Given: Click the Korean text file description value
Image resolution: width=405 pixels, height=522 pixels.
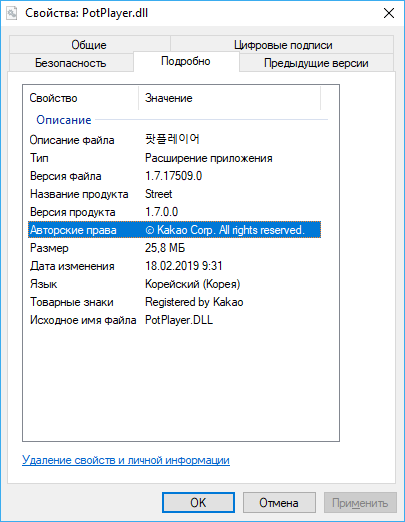Looking at the screenshot, I should click(x=172, y=139).
